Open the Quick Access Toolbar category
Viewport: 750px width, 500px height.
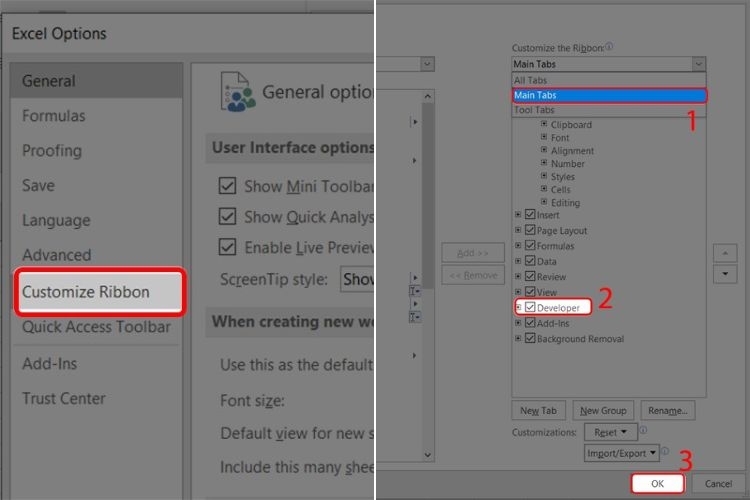click(96, 327)
